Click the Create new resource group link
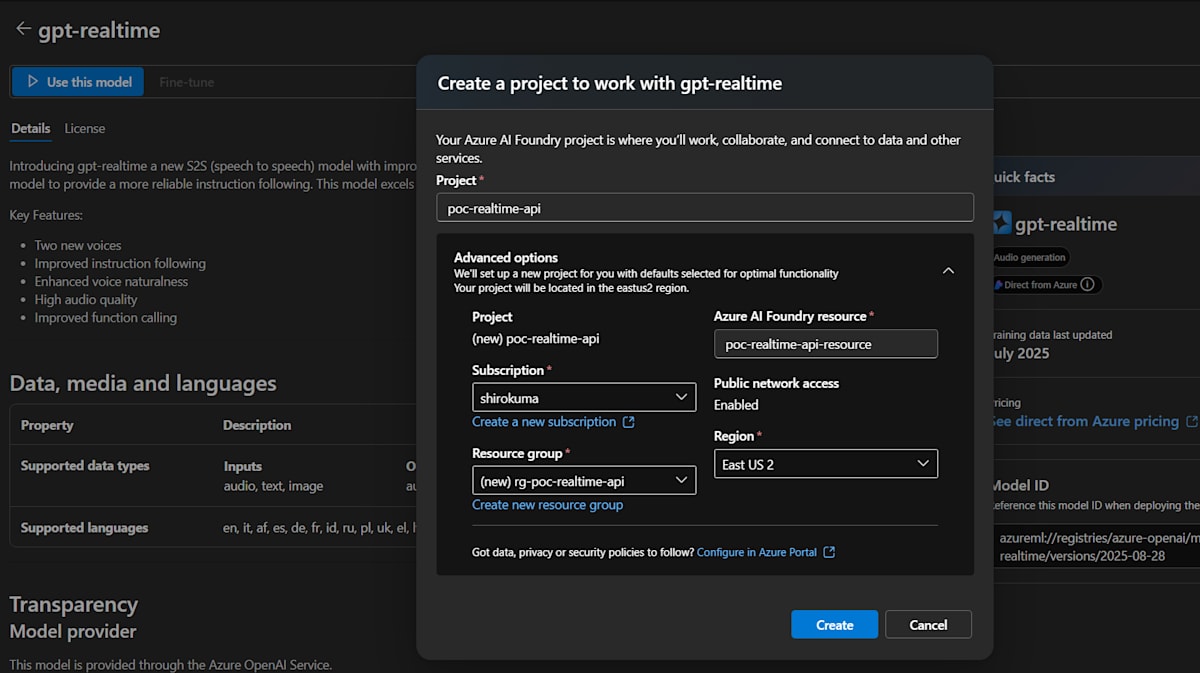Image resolution: width=1200 pixels, height=673 pixels. 547,505
